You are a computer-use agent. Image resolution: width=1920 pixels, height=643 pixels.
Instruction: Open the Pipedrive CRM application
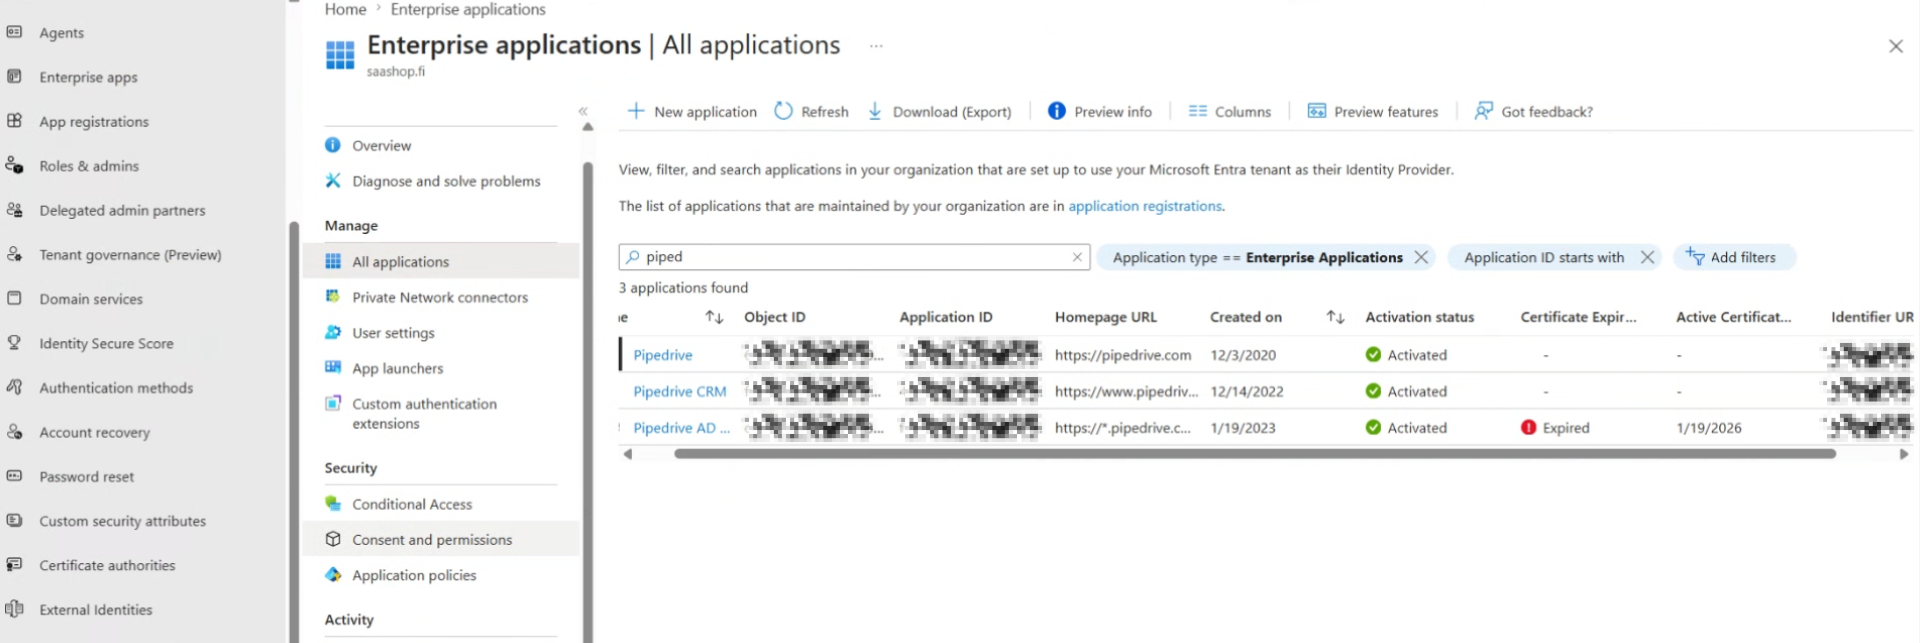tap(679, 391)
